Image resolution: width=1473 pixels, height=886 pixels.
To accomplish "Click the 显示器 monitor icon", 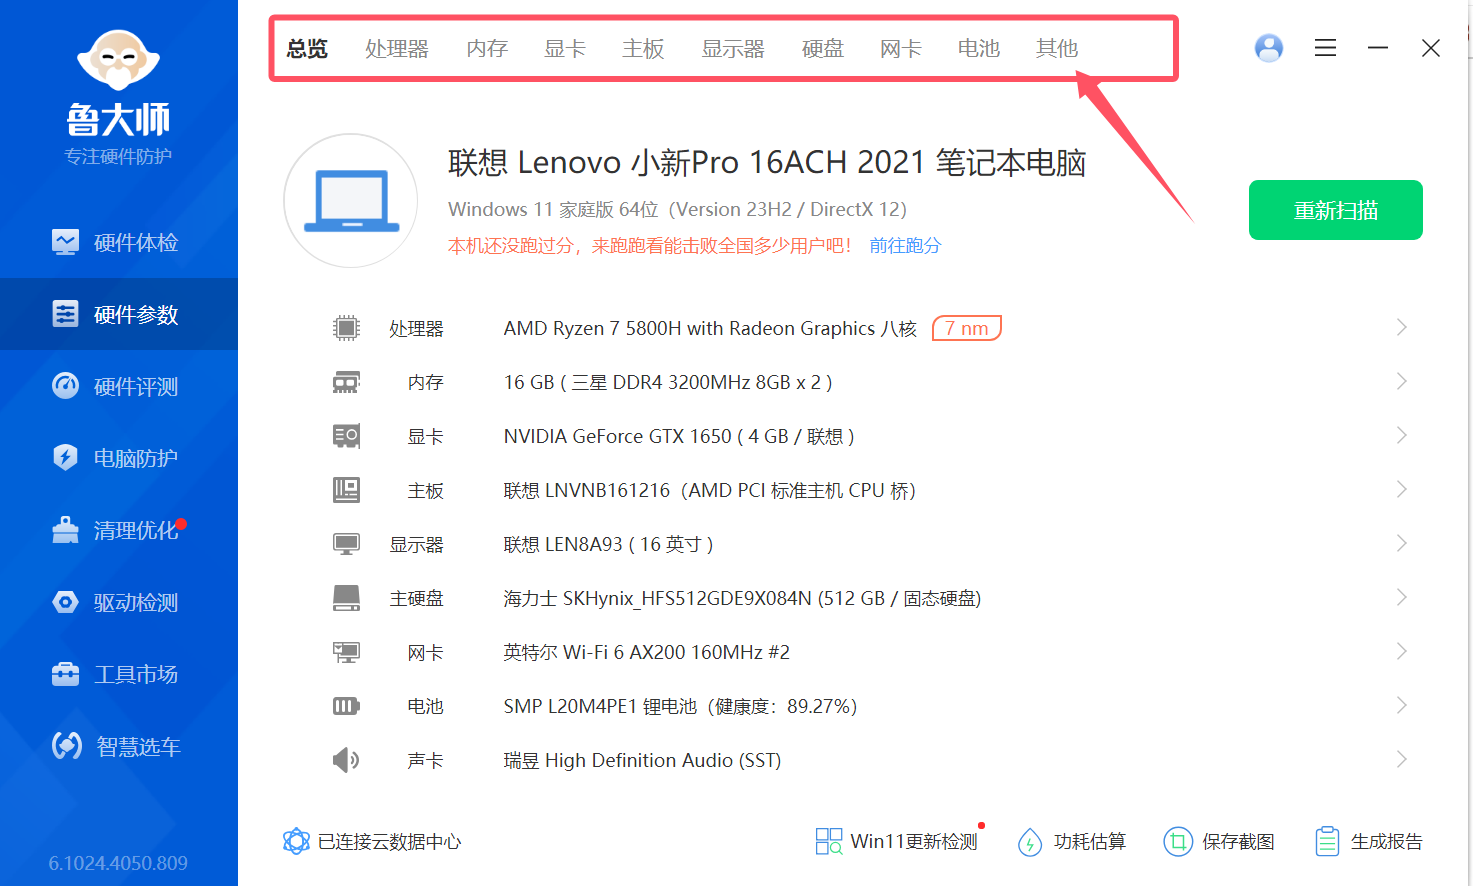I will tap(346, 544).
